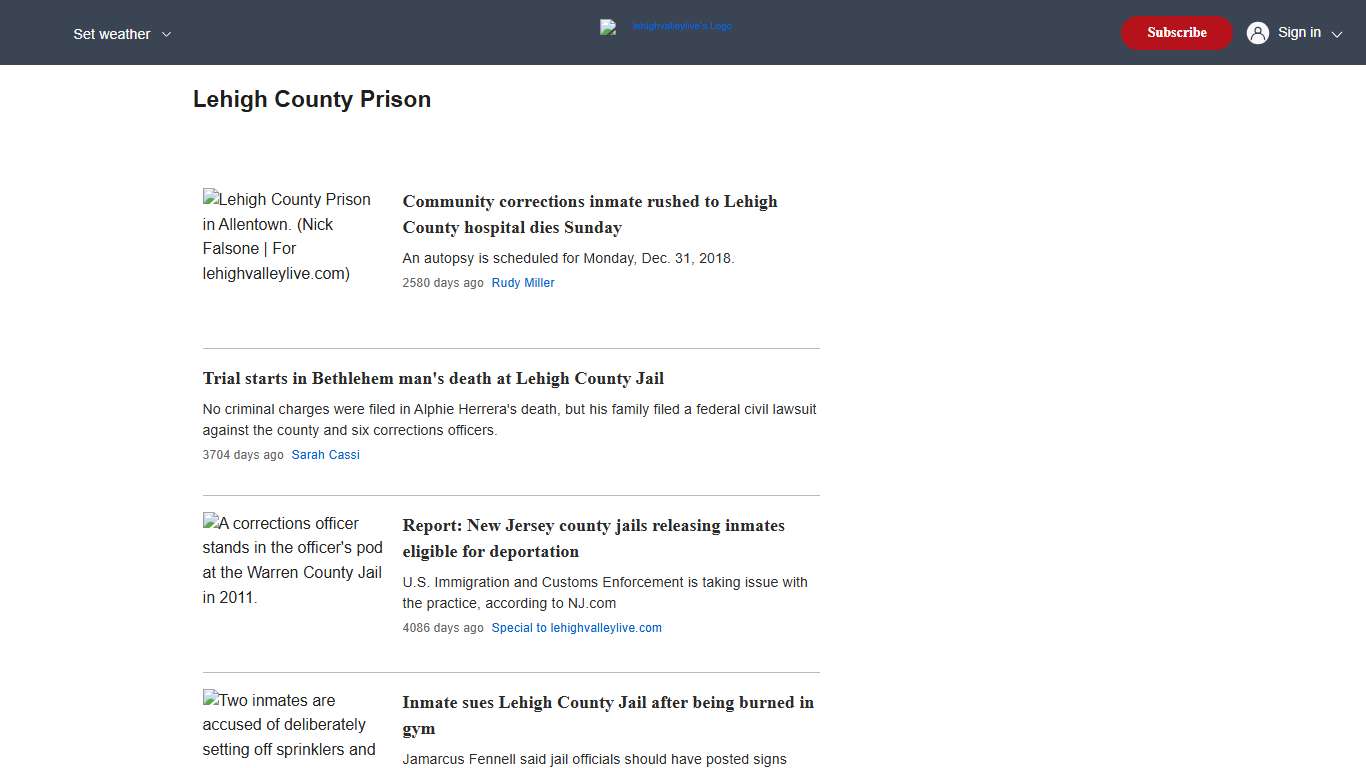Click the Set weather menu item
This screenshot has height=768, width=1366.
coord(111,33)
